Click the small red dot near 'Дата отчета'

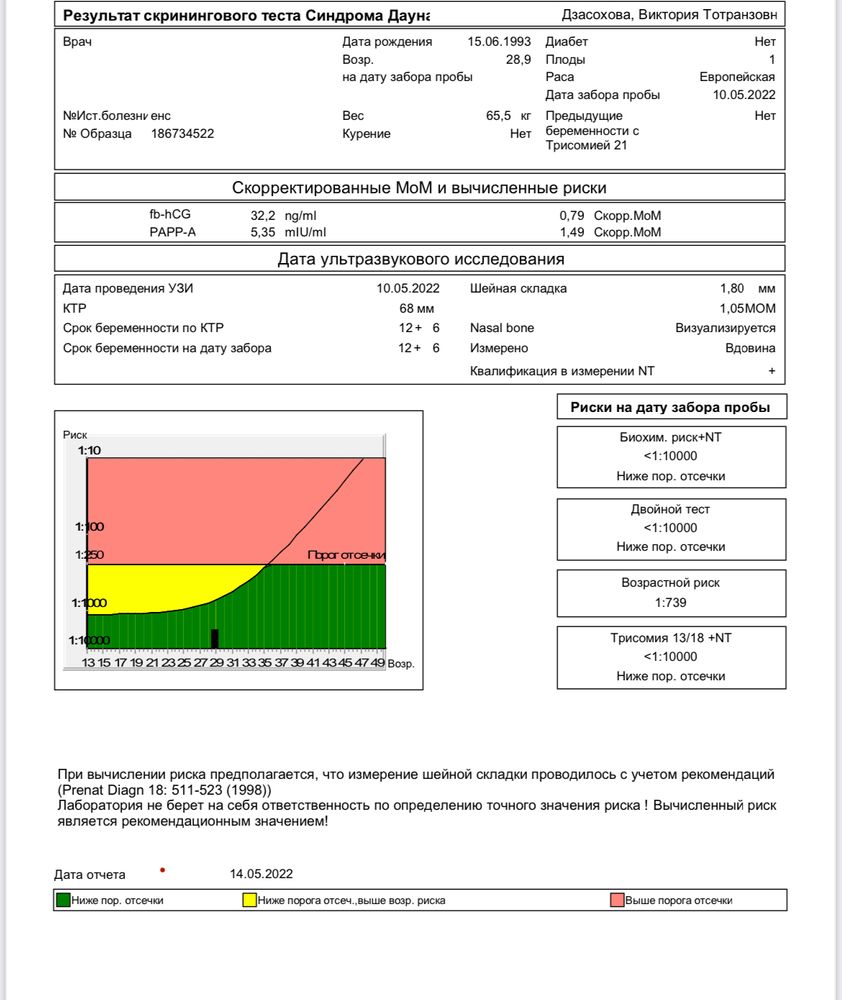pyautogui.click(x=162, y=868)
